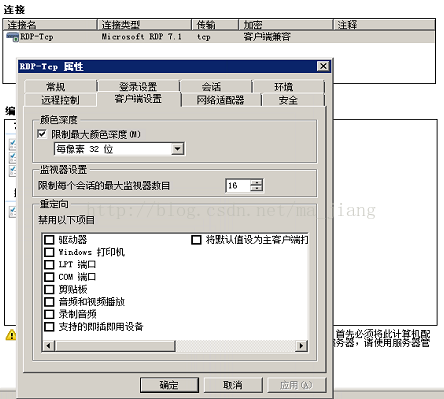Click the 取消 button
Image resolution: width=444 pixels, height=399 pixels.
point(233,385)
